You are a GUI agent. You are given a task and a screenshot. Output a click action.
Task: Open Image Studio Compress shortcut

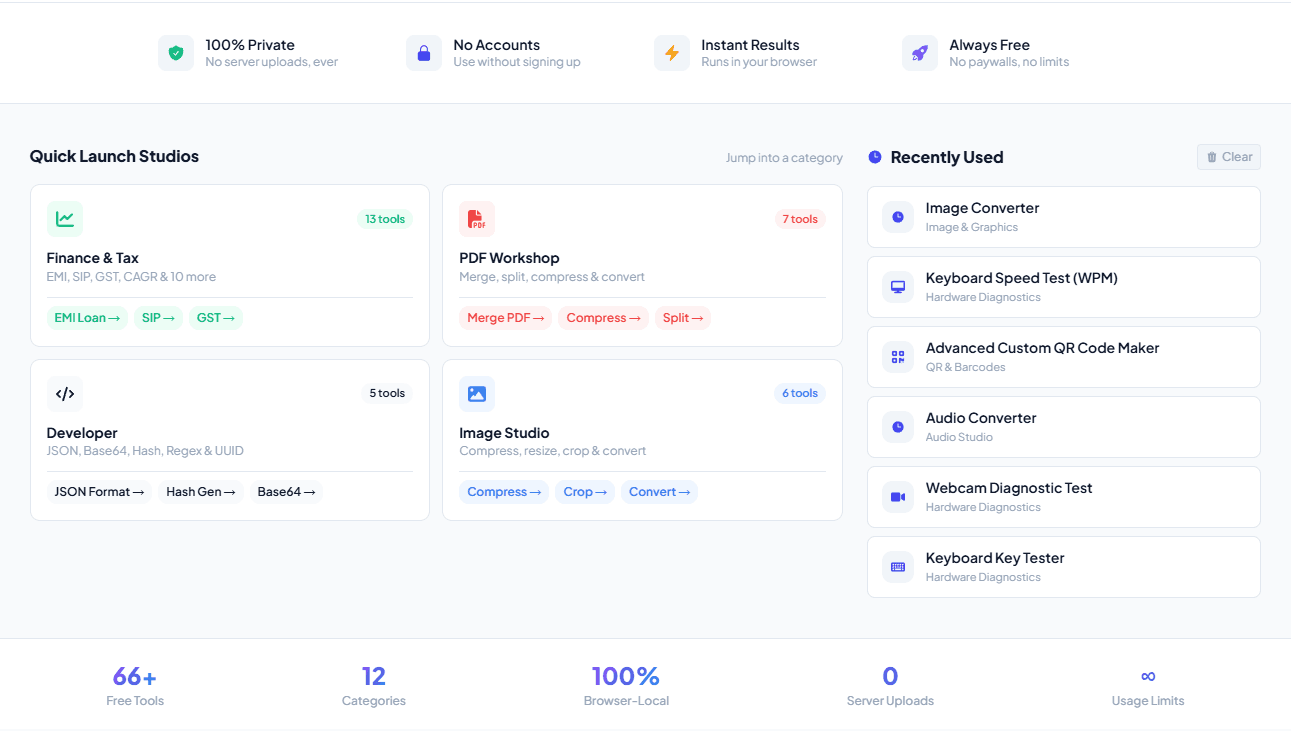[504, 492]
